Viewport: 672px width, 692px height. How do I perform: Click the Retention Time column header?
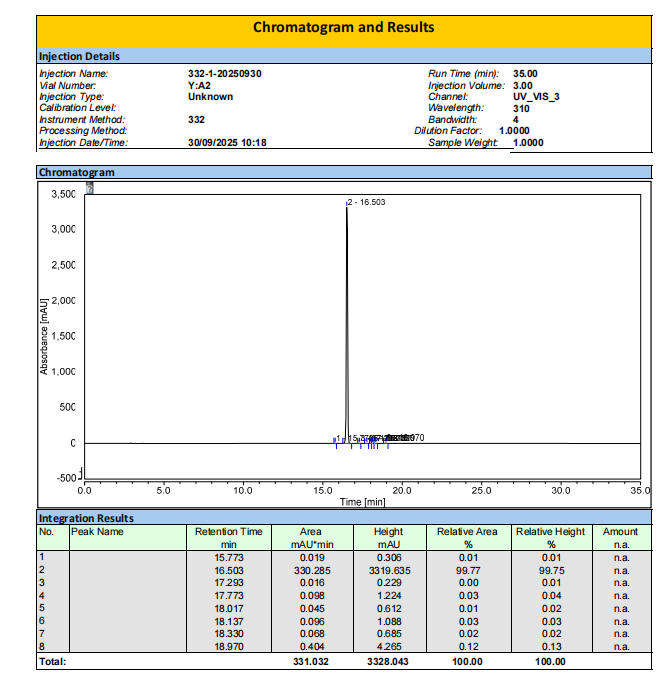[228, 538]
